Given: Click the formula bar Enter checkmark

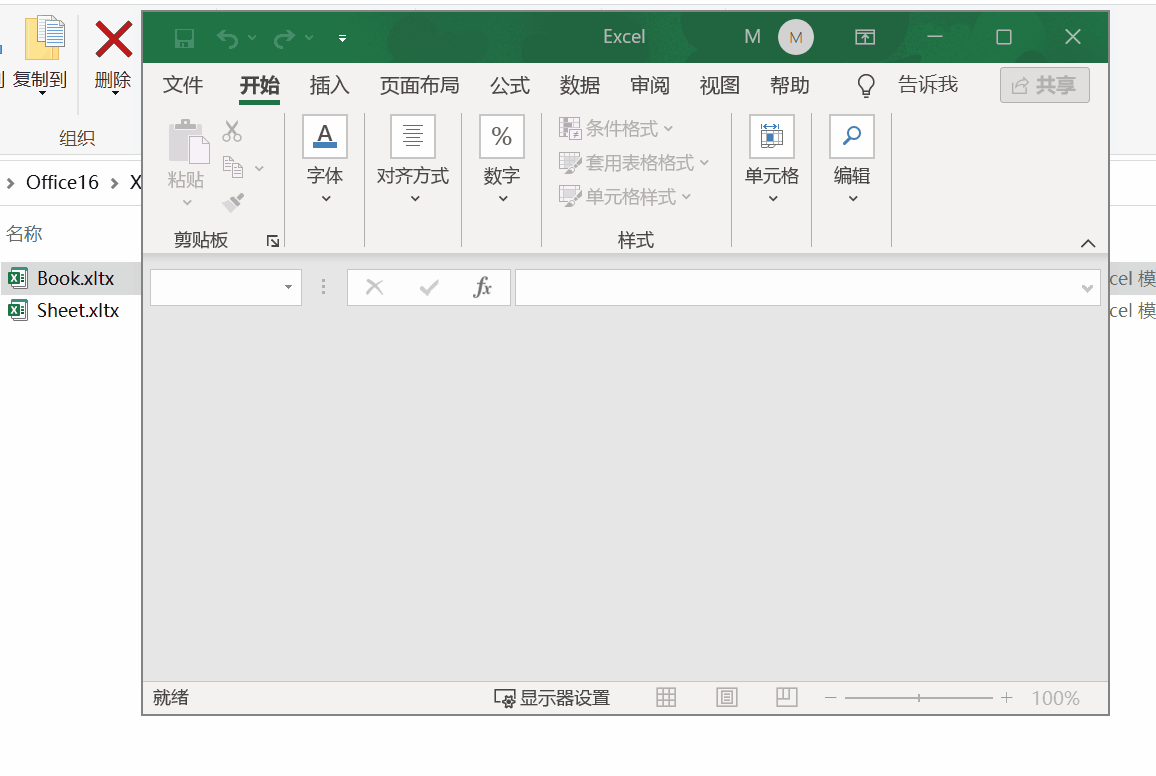Looking at the screenshot, I should point(429,287).
